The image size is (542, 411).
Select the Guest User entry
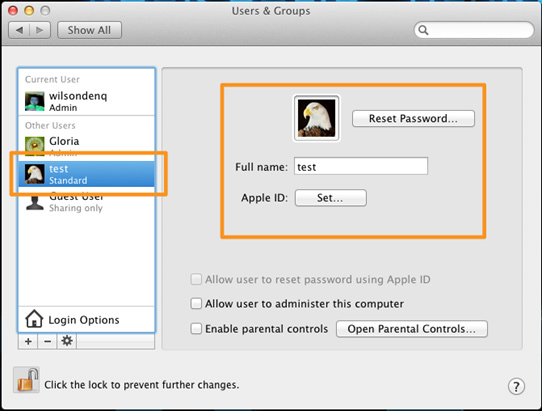point(86,202)
